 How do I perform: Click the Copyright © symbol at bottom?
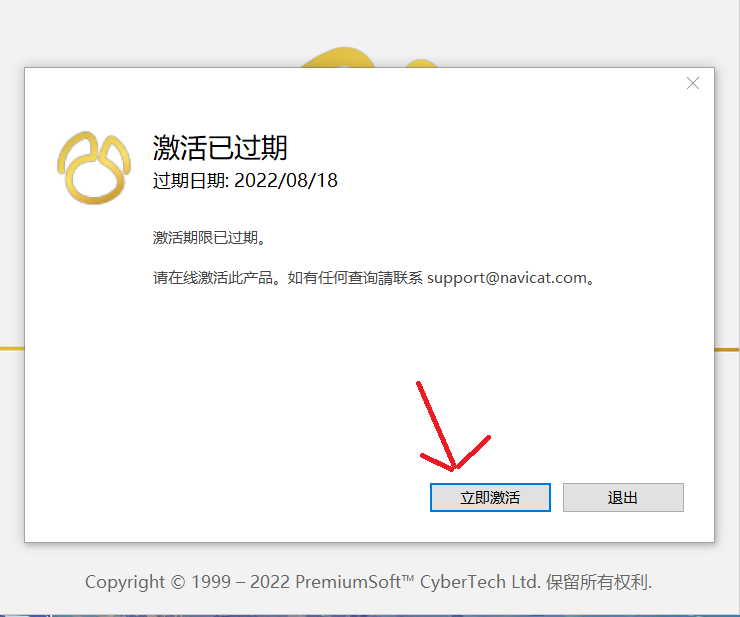click(177, 582)
